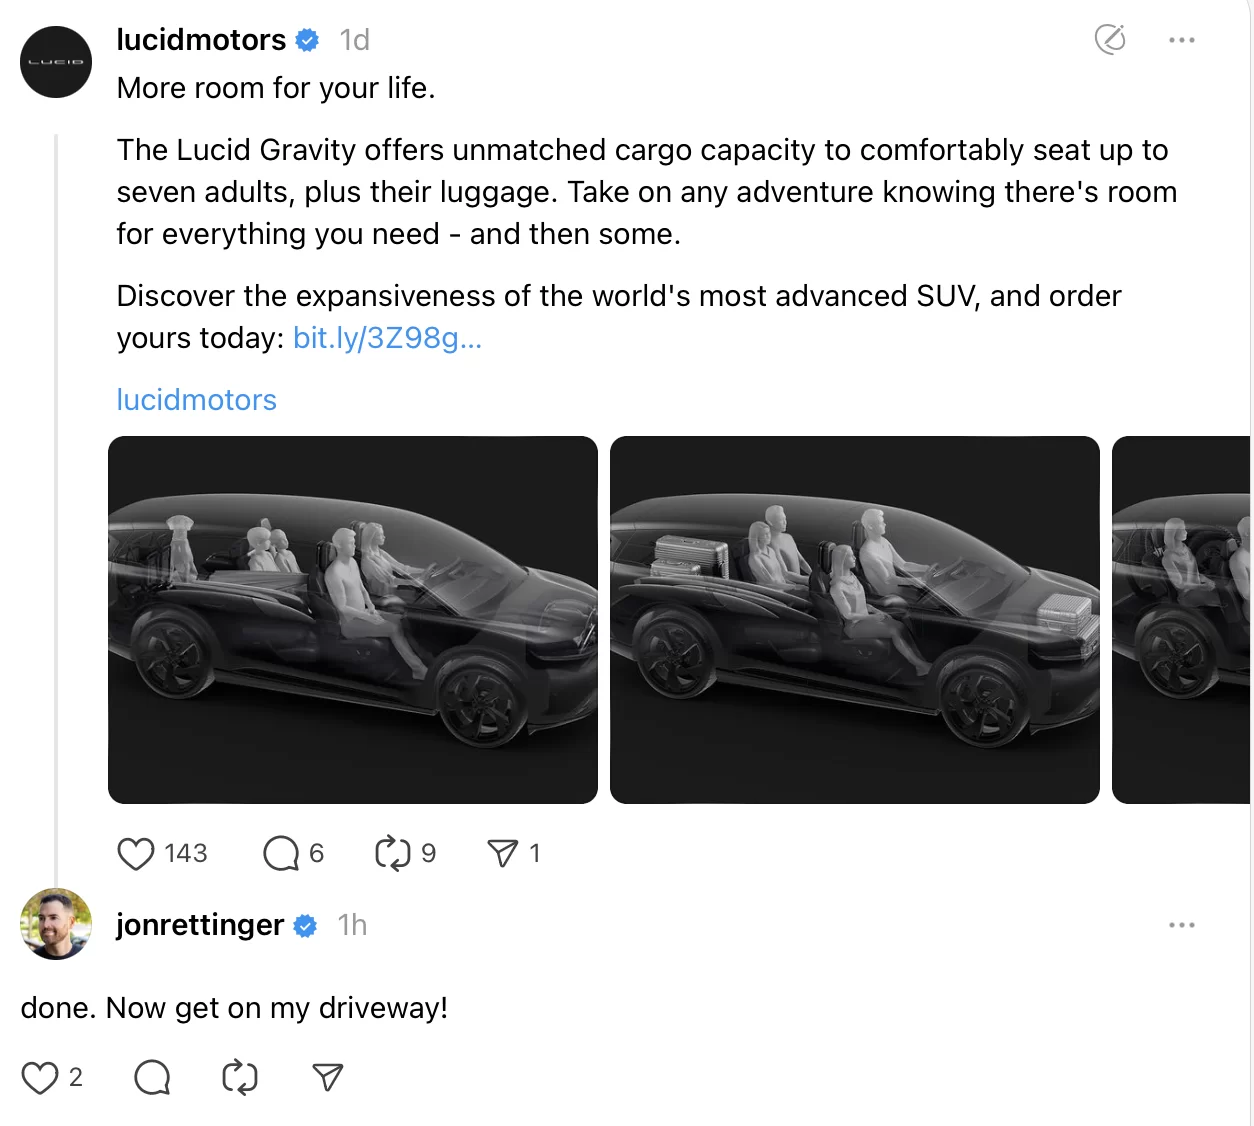This screenshot has height=1126, width=1254.
Task: Click the circular edit icon beside post menu
Action: click(1110, 39)
